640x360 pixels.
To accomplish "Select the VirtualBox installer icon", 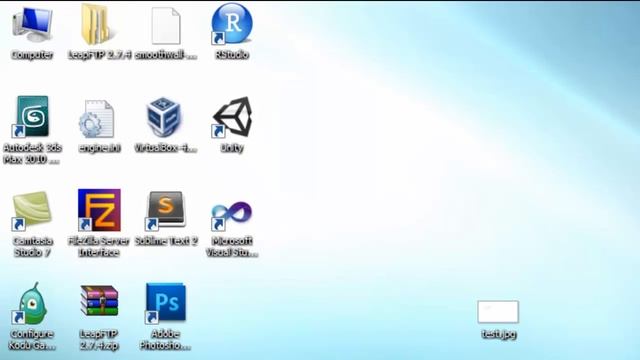I will tap(164, 117).
